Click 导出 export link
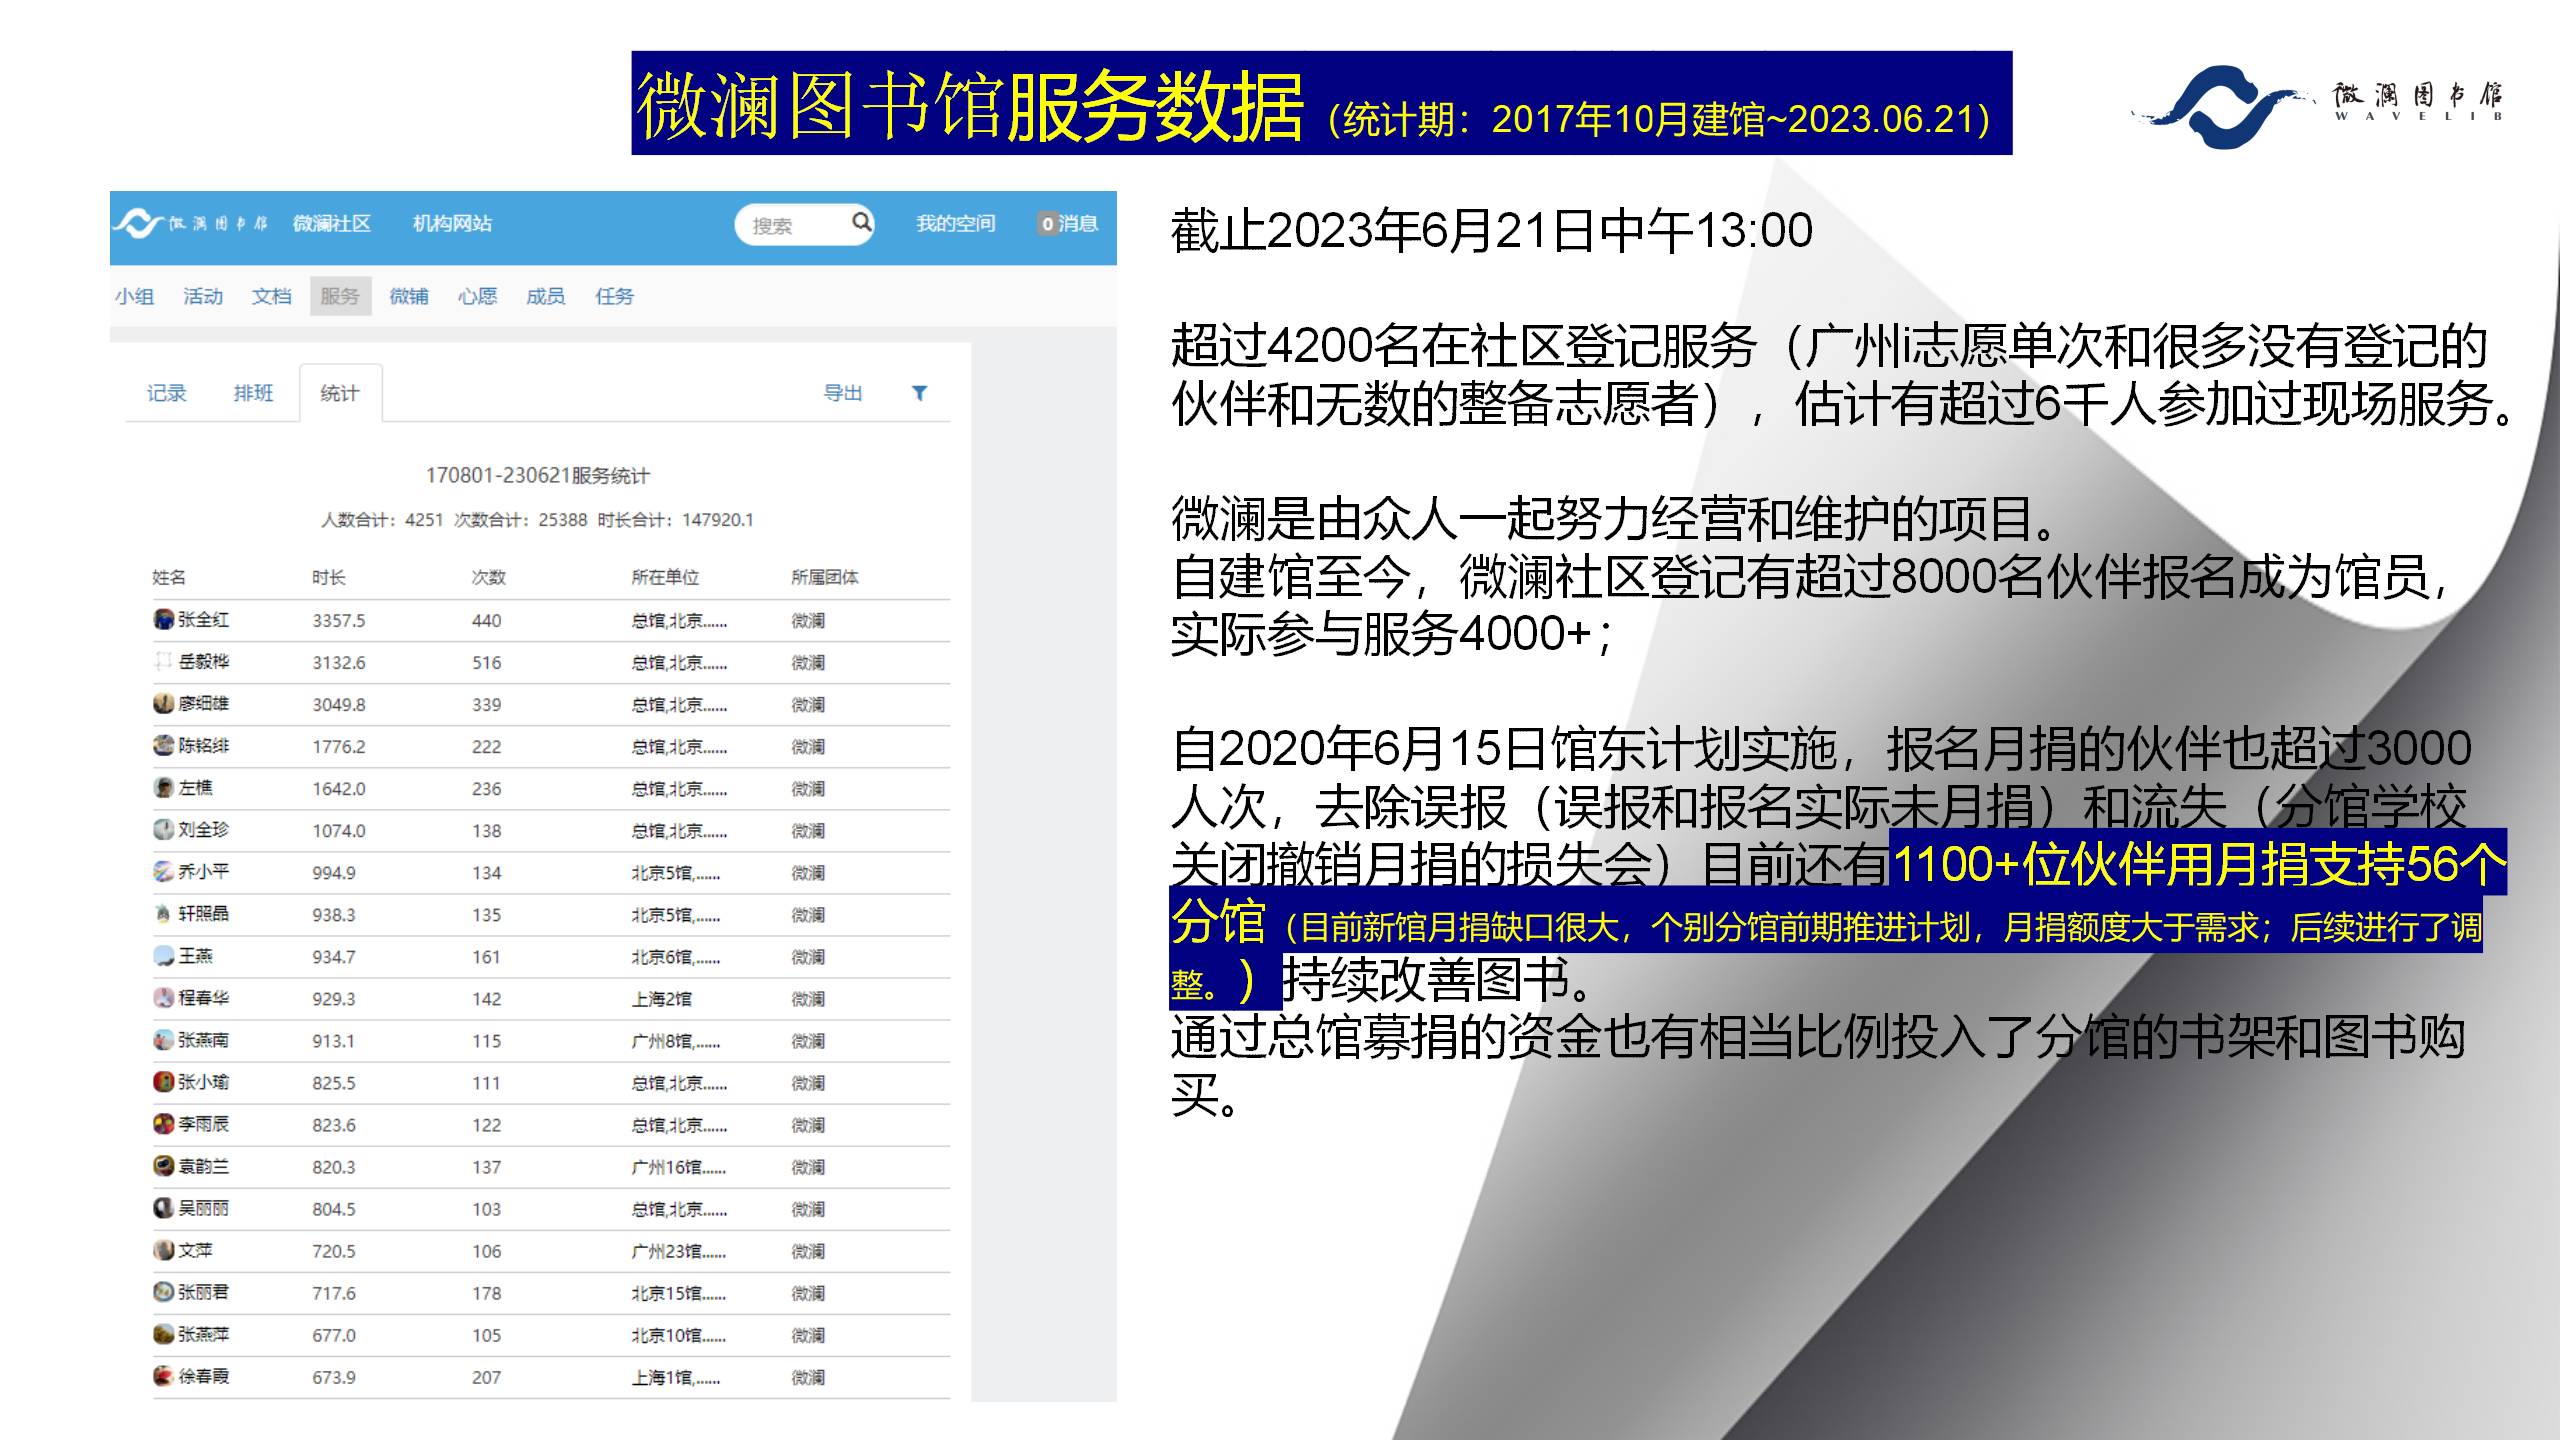The width and height of the screenshot is (2560, 1440). coord(842,393)
